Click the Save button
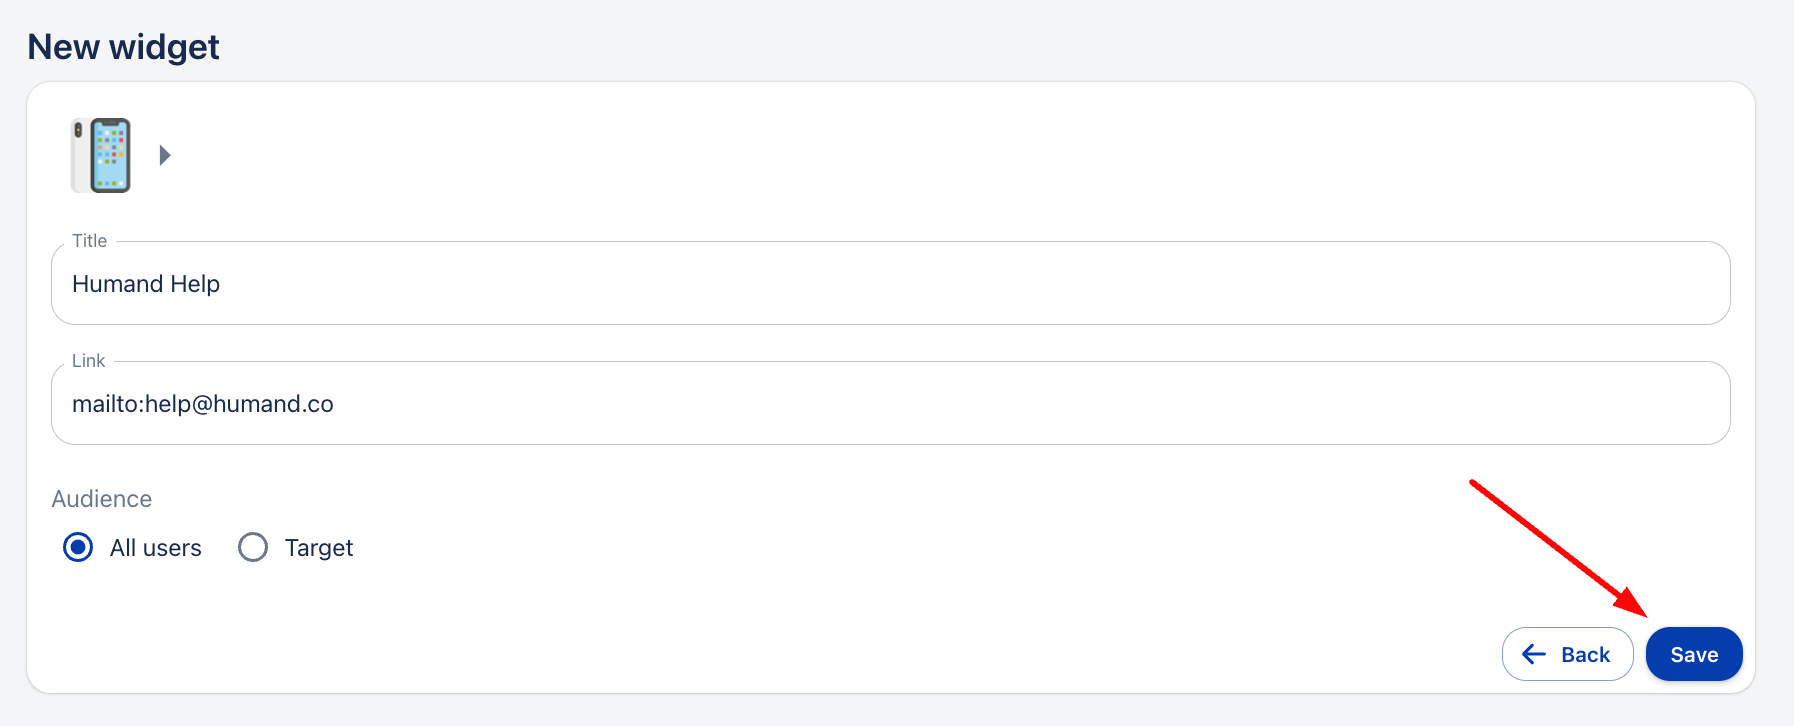This screenshot has height=726, width=1794. point(1694,654)
